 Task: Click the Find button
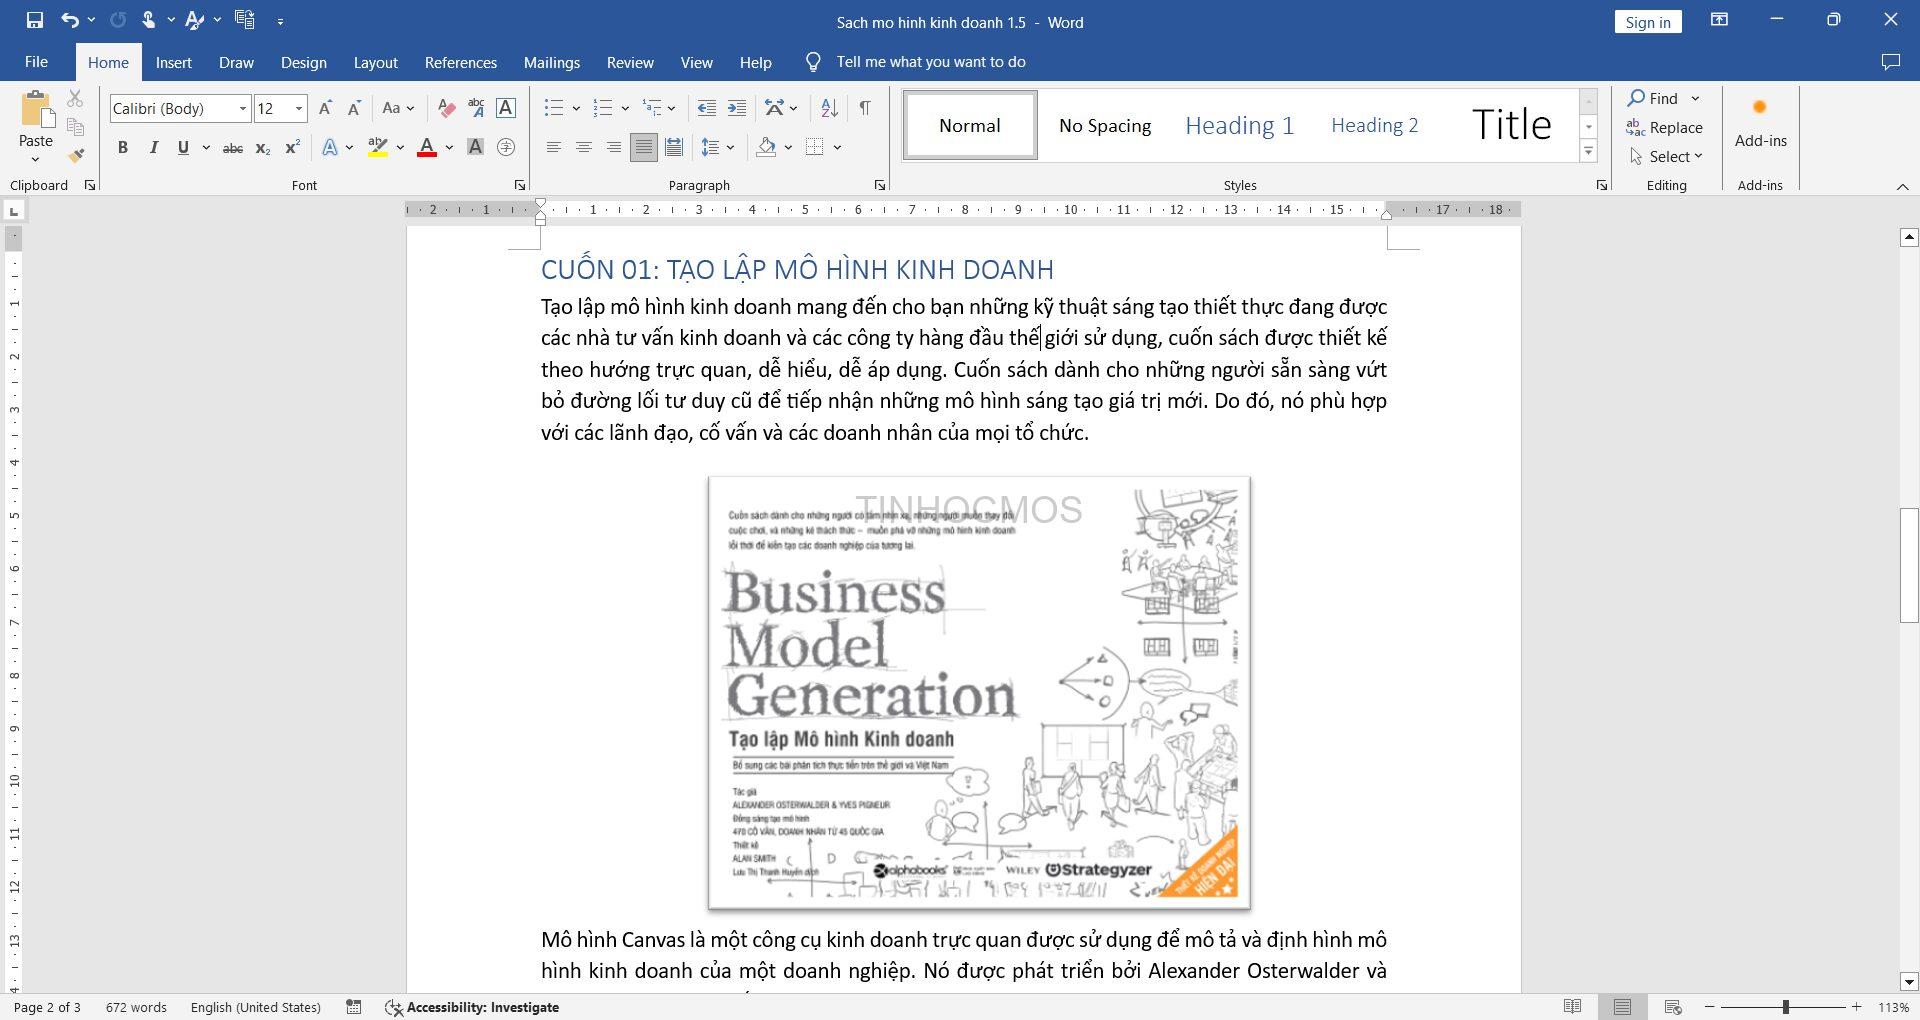click(x=1653, y=98)
